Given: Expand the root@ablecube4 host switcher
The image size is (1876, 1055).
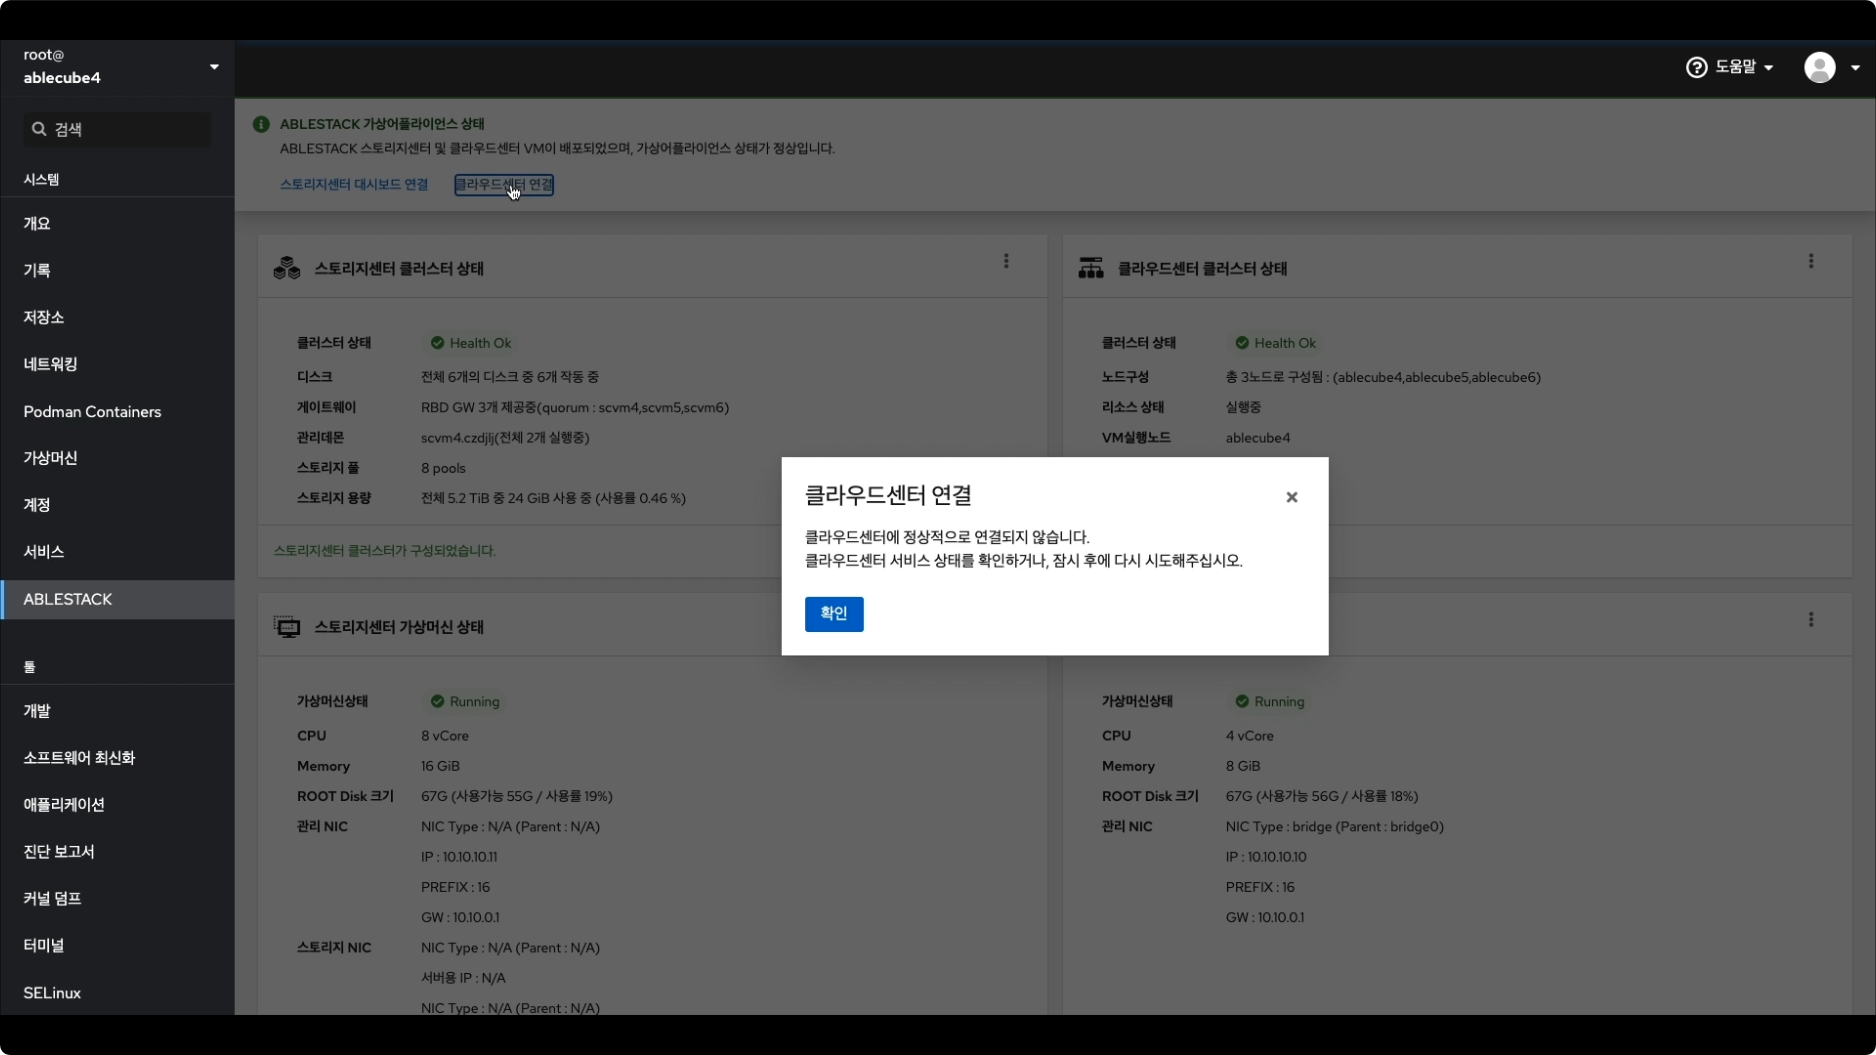Looking at the screenshot, I should [x=117, y=67].
